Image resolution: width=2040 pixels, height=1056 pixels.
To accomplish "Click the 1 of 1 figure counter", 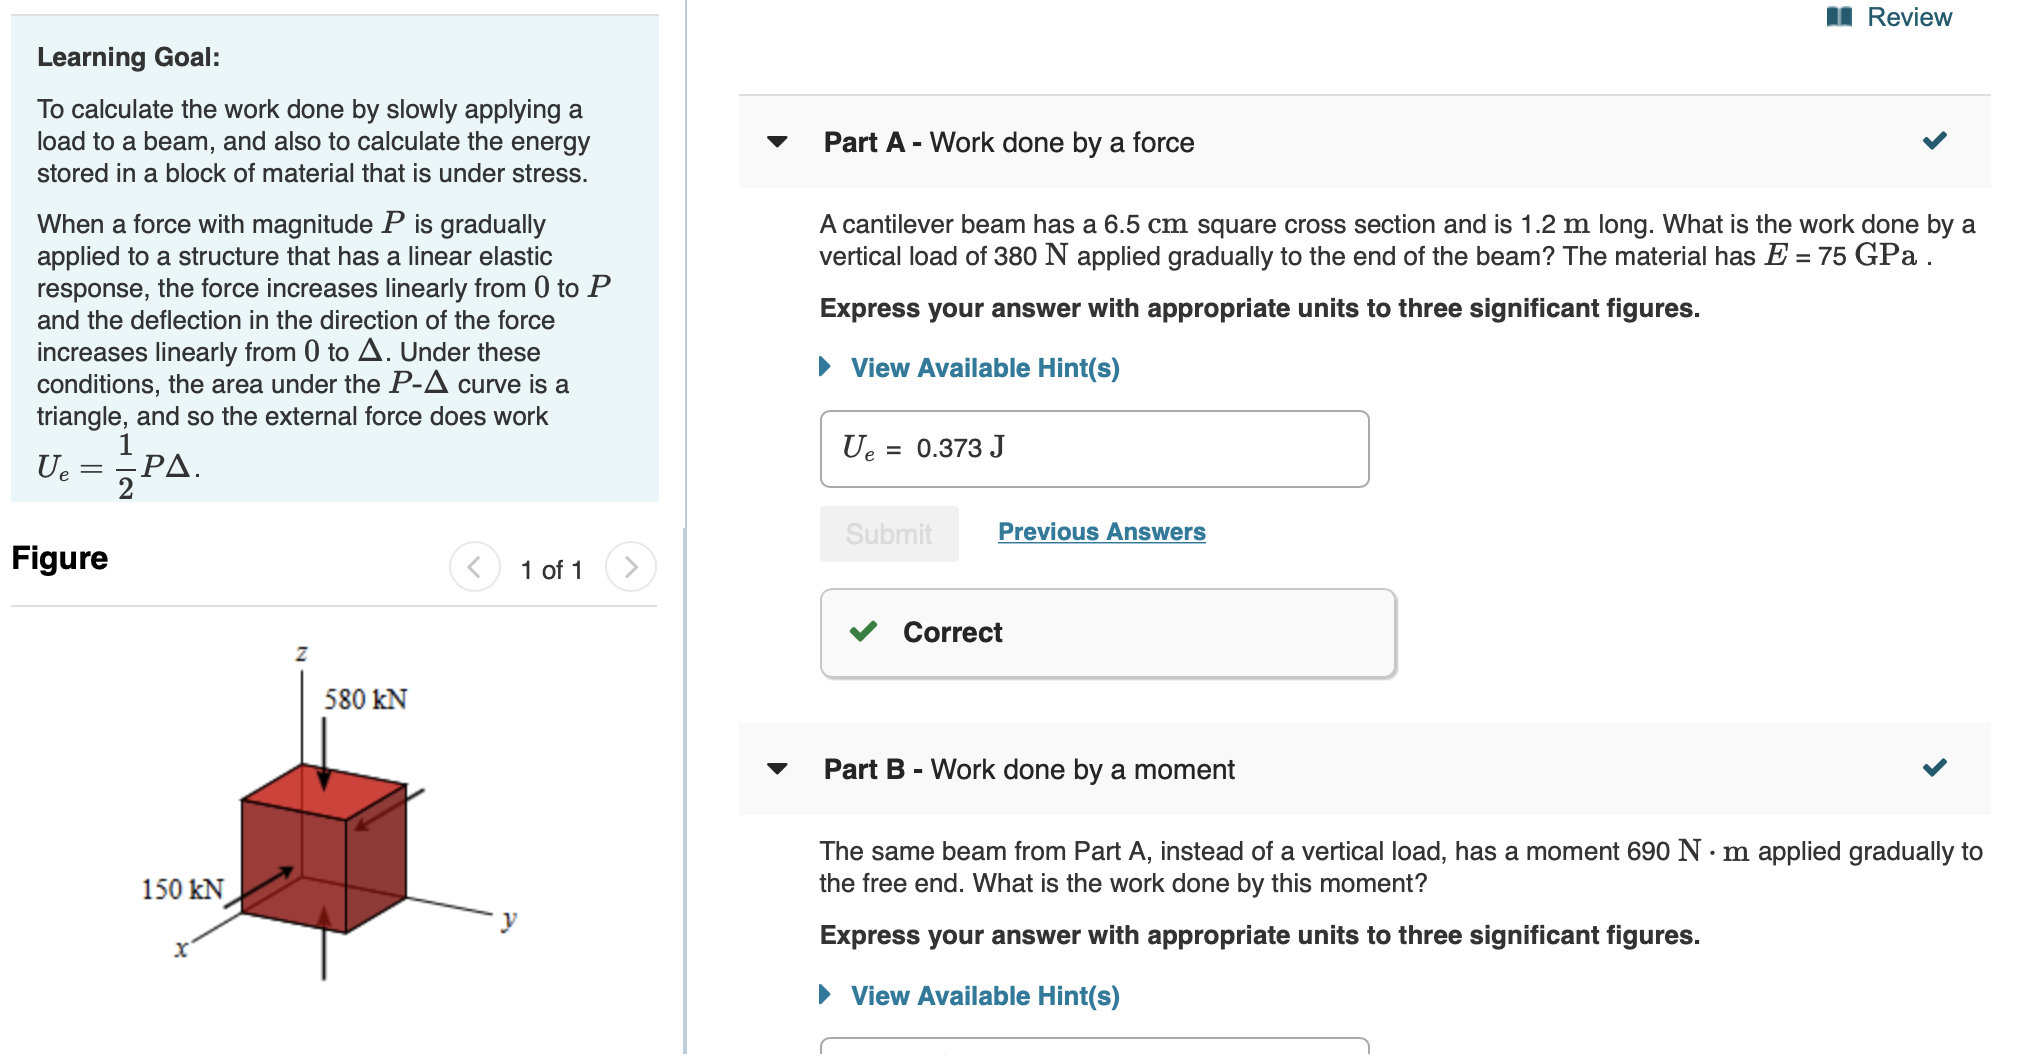I will [551, 569].
